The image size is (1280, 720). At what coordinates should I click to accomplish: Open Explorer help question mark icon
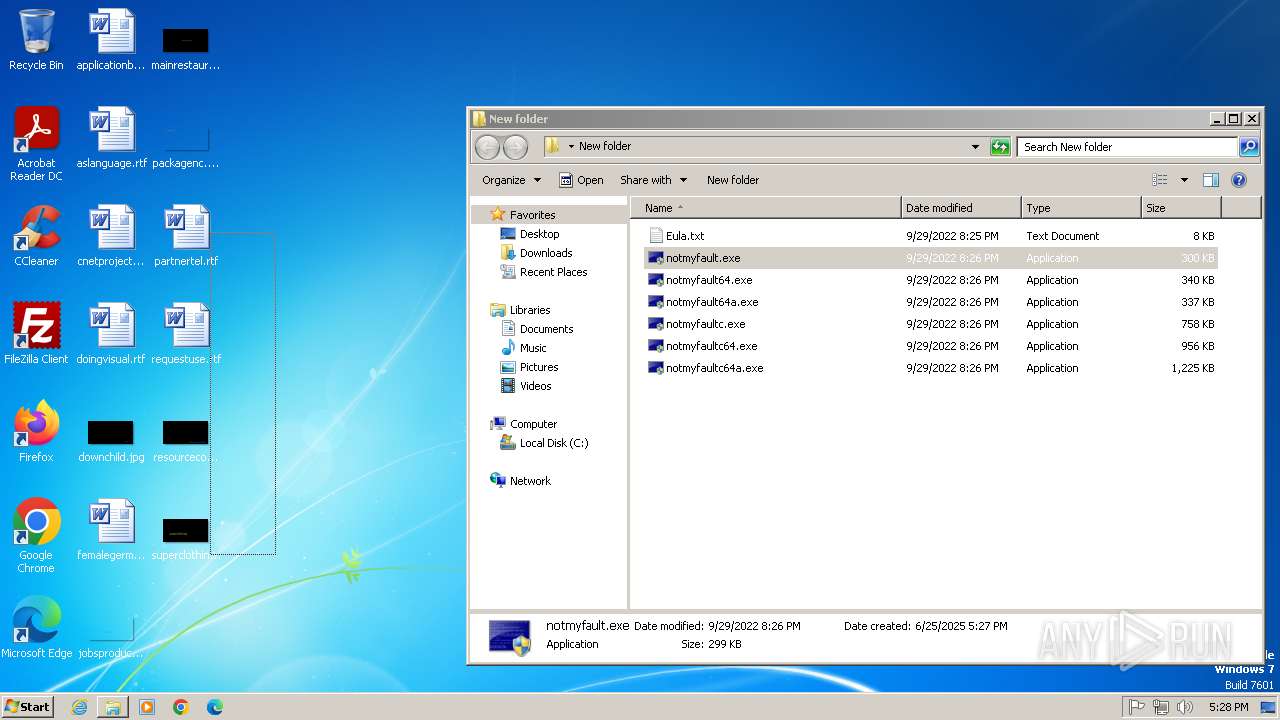(x=1239, y=180)
